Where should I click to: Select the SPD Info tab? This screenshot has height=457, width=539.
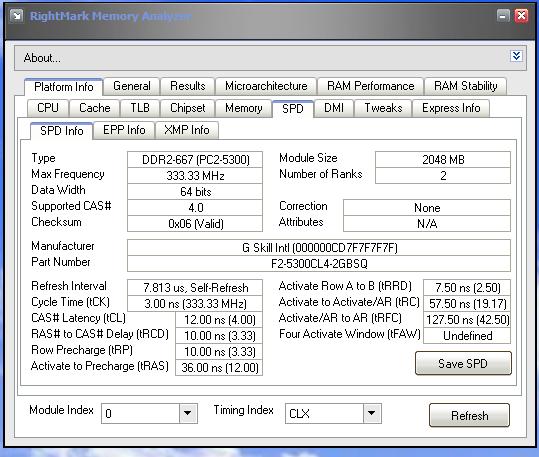(62, 131)
